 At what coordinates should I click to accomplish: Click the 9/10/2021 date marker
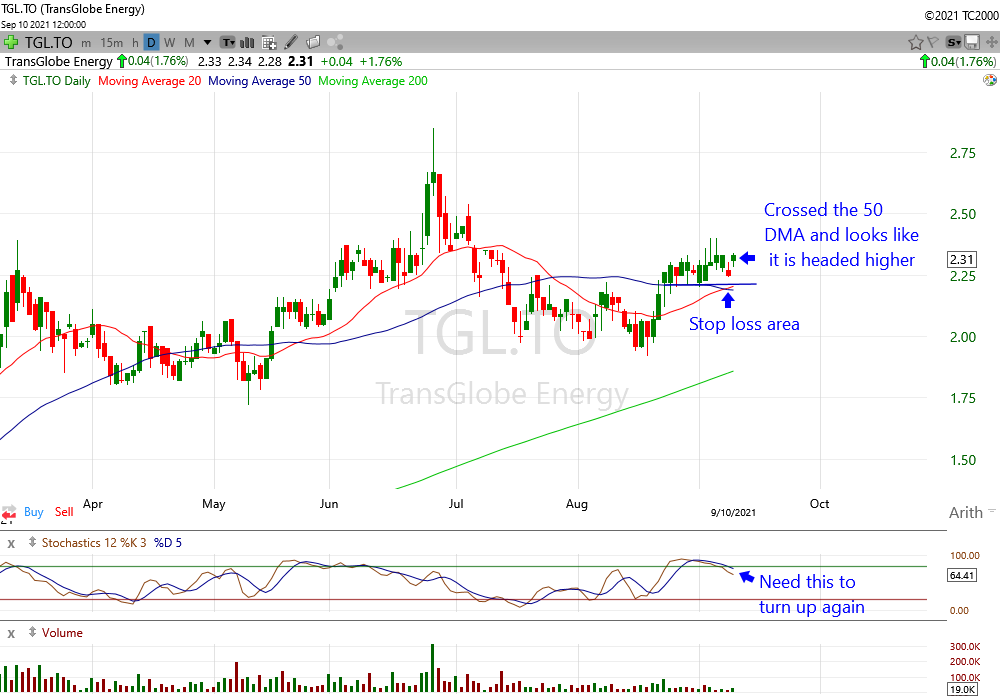(x=733, y=513)
